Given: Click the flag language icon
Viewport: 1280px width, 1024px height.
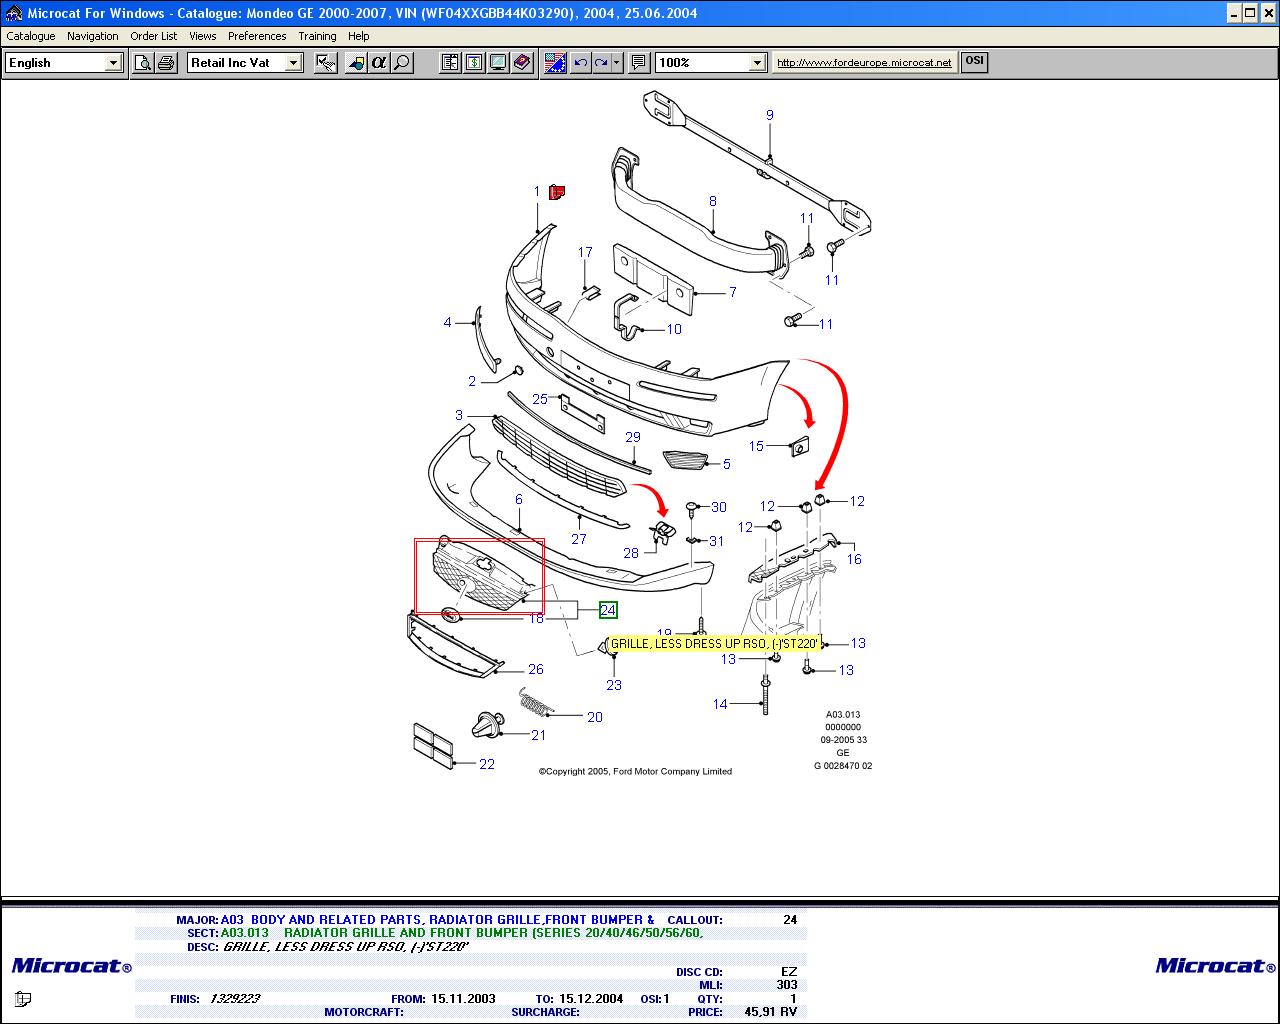Looking at the screenshot, I should coord(555,63).
